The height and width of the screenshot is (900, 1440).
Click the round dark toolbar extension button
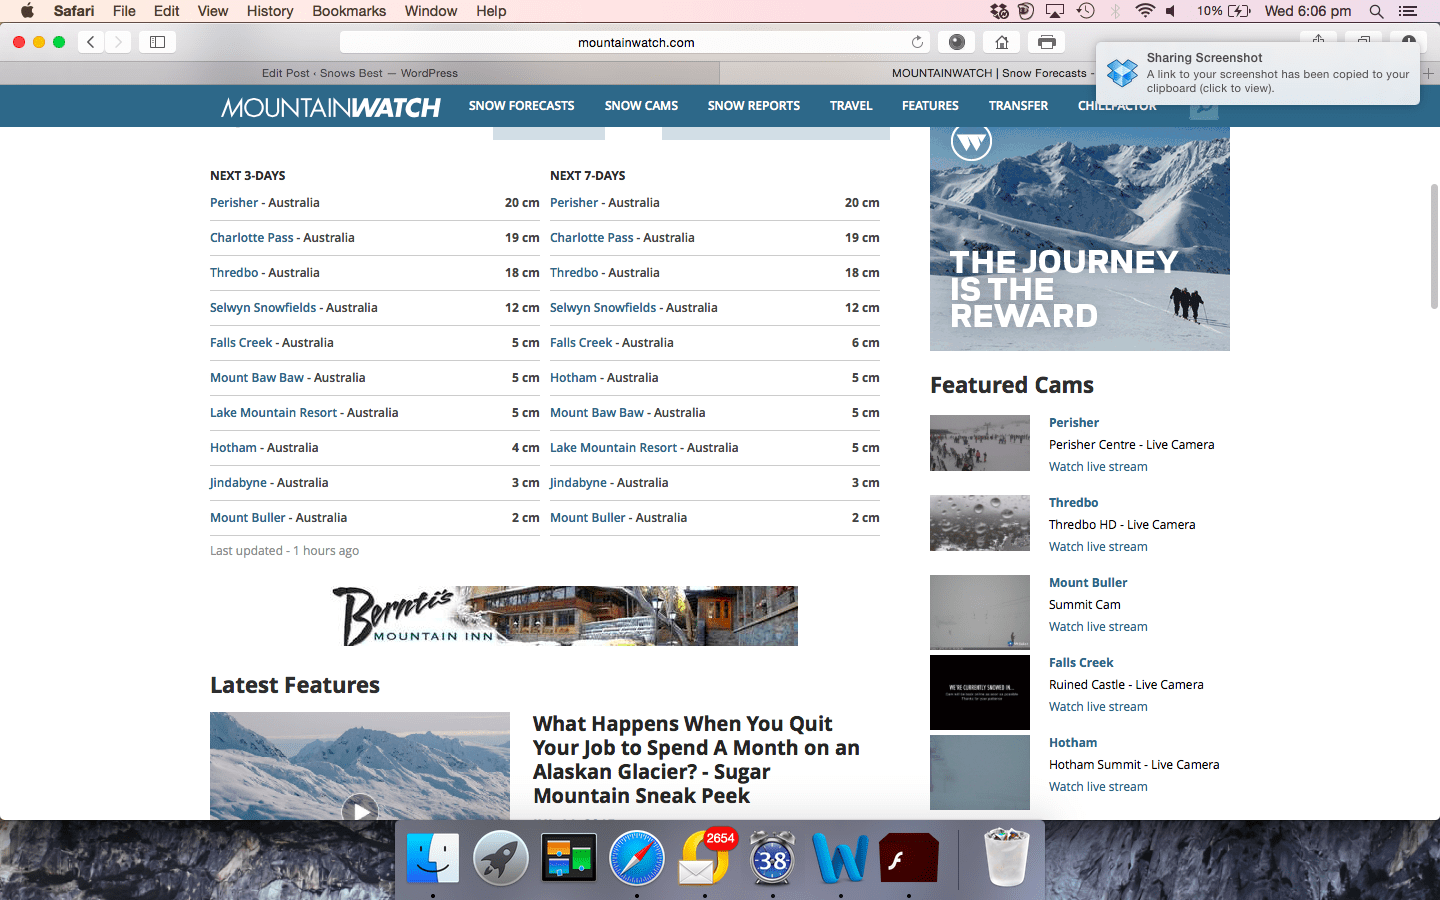957,42
